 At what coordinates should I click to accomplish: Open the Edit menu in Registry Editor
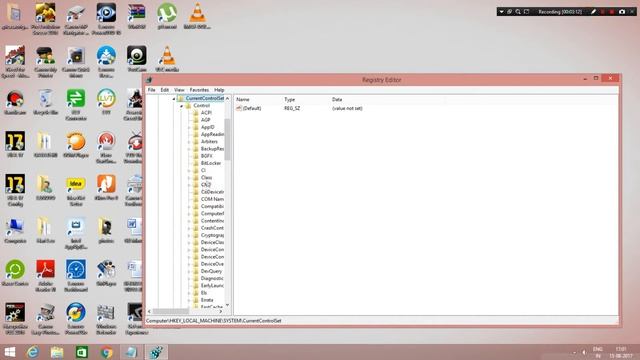pyautogui.click(x=164, y=90)
